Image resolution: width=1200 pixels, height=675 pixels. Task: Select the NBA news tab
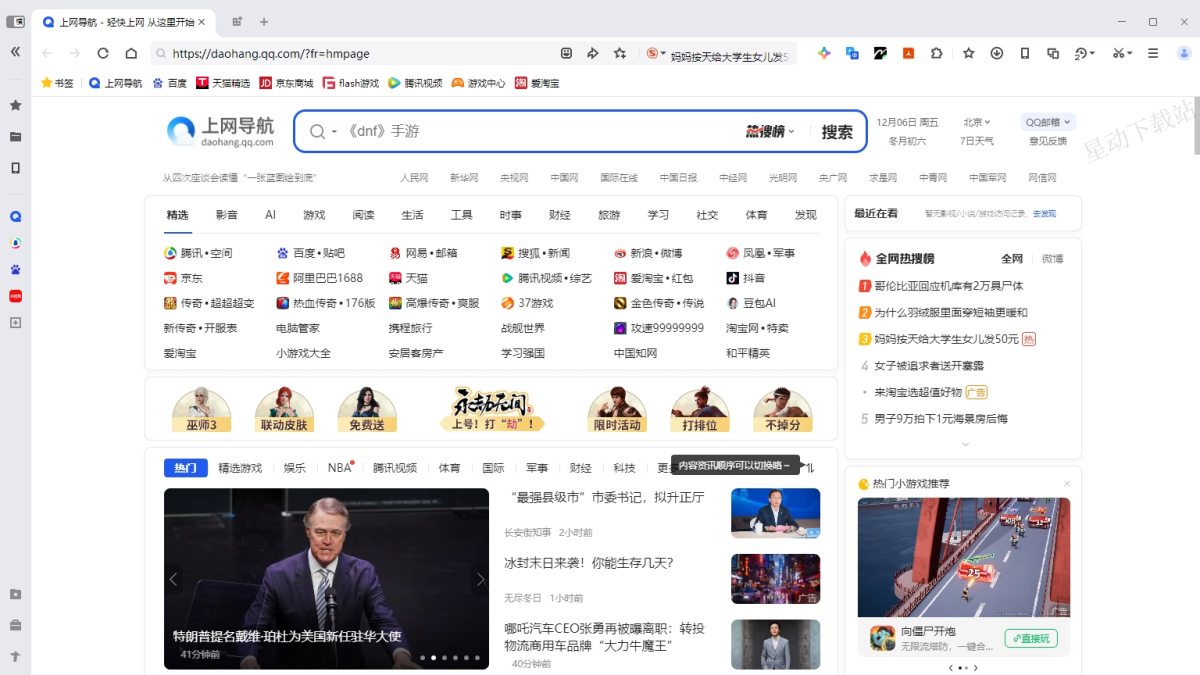click(340, 468)
